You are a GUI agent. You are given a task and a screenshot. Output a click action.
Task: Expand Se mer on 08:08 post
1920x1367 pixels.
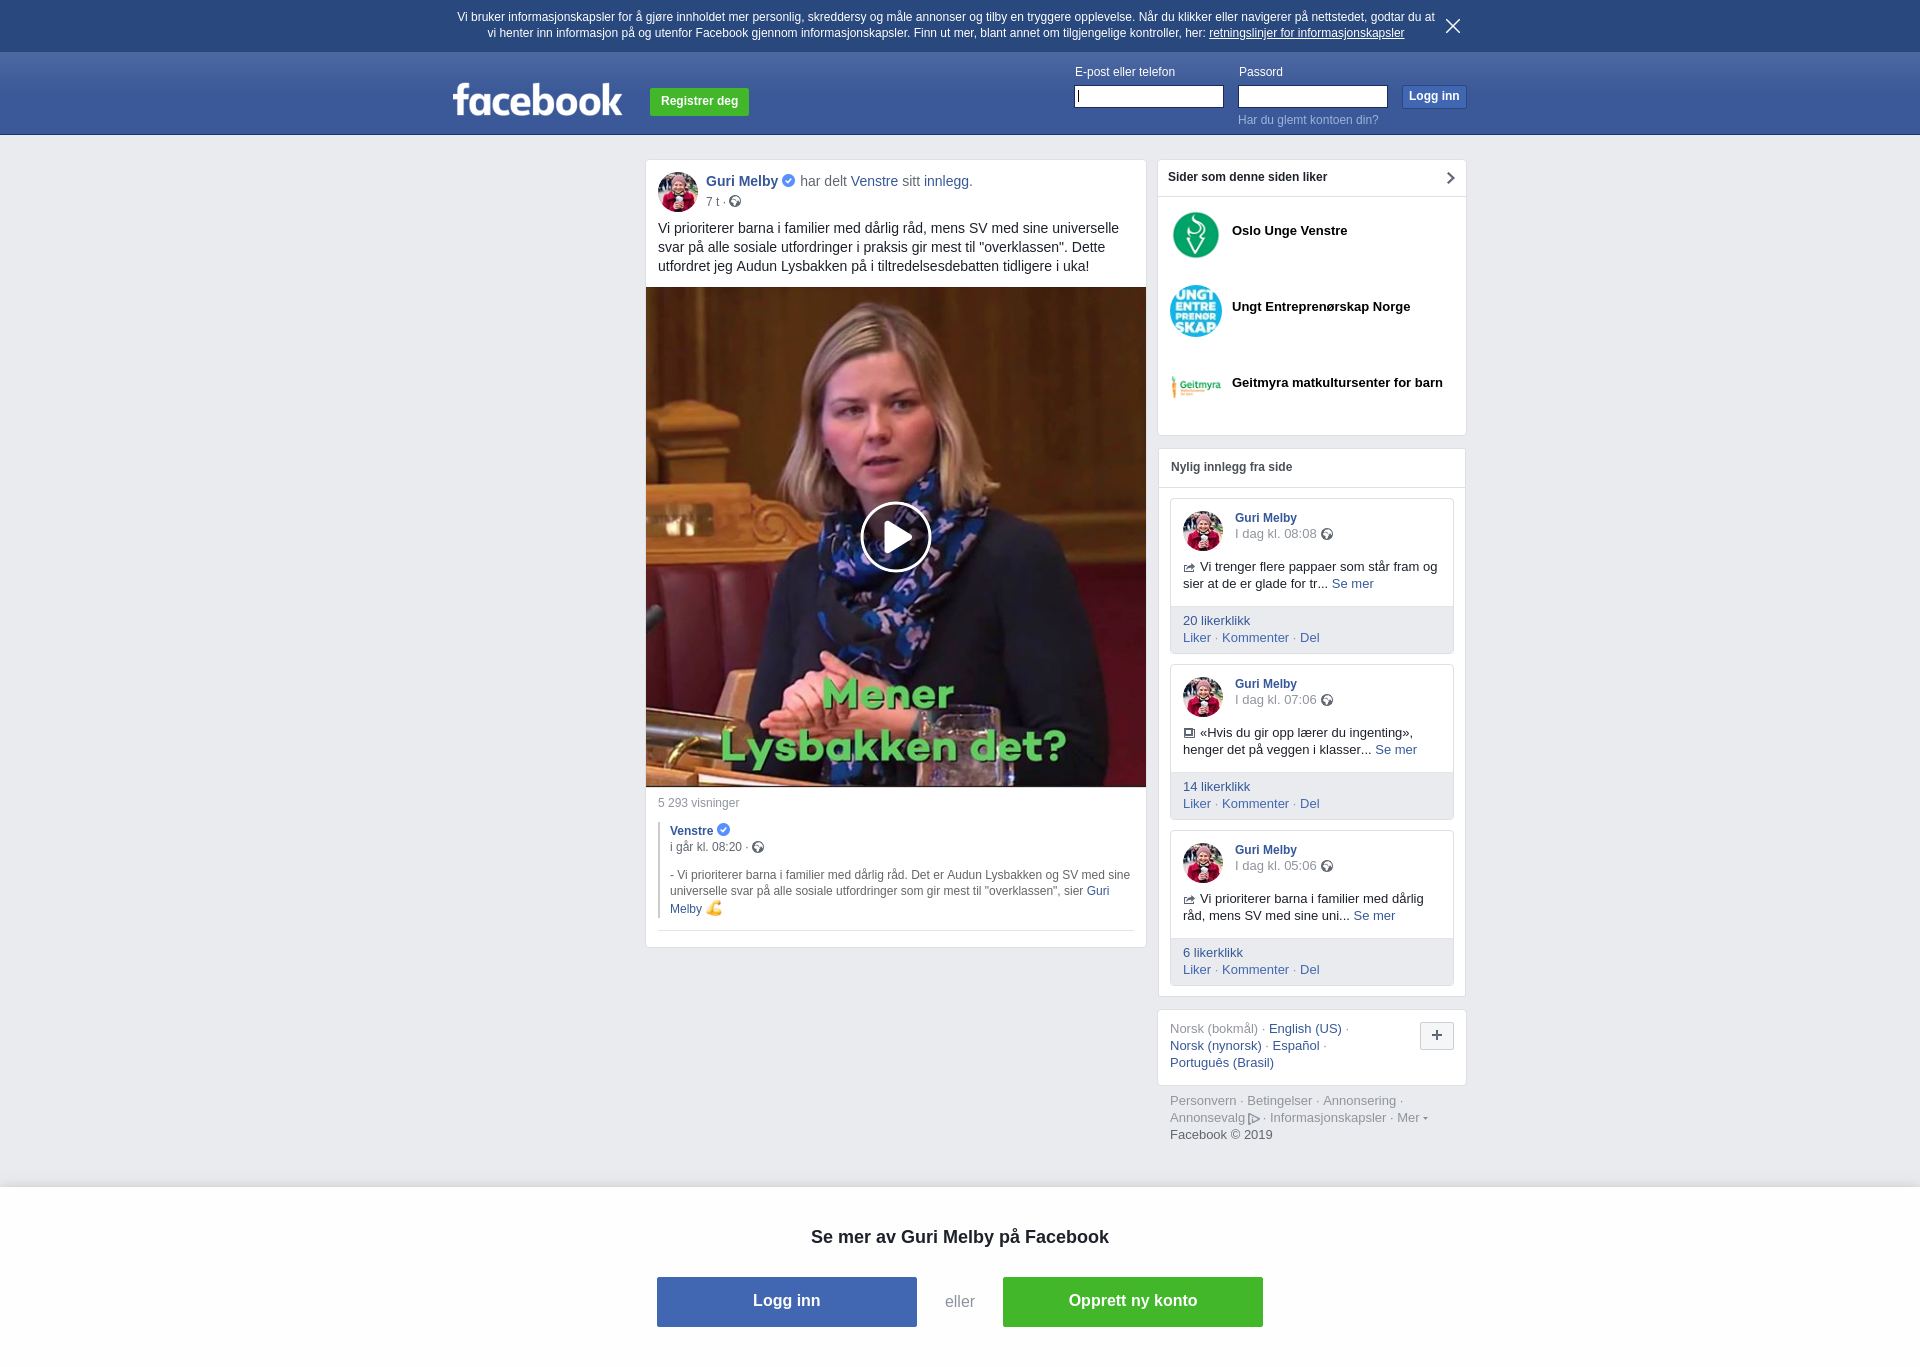point(1352,584)
